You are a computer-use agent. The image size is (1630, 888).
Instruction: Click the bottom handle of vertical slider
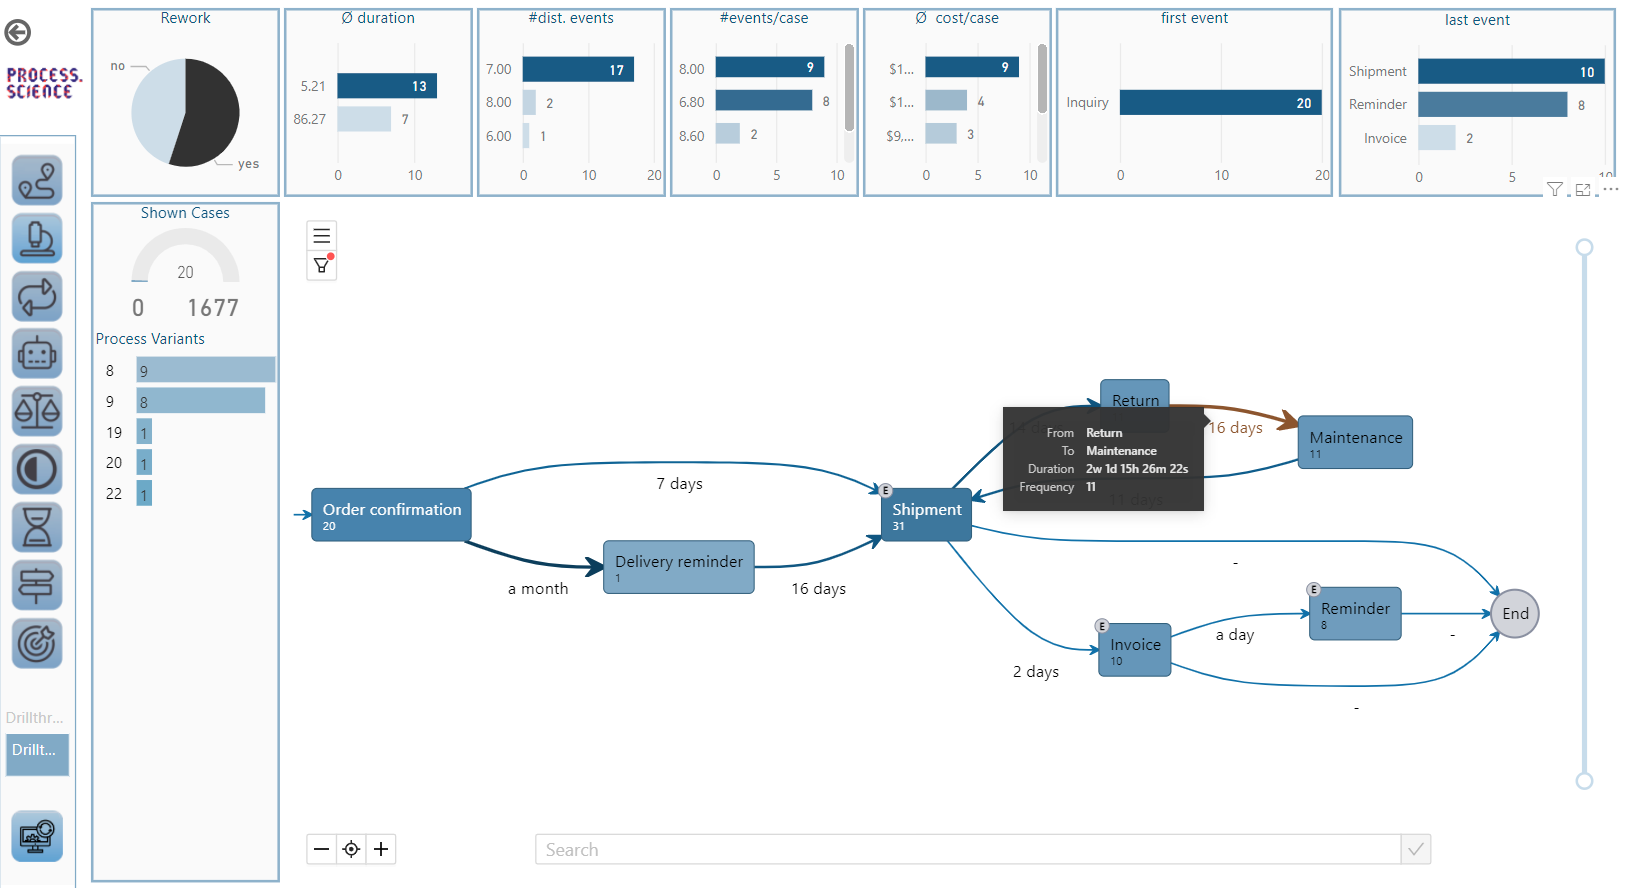[1584, 781]
